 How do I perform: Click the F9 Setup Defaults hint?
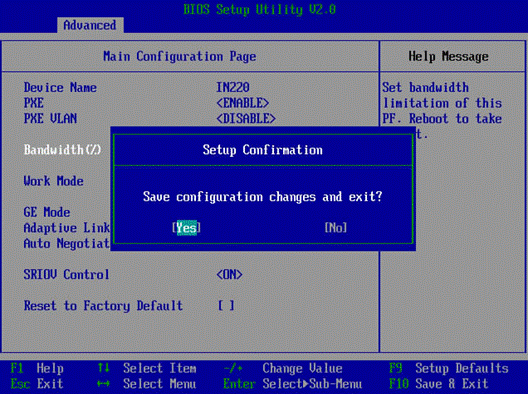(449, 368)
